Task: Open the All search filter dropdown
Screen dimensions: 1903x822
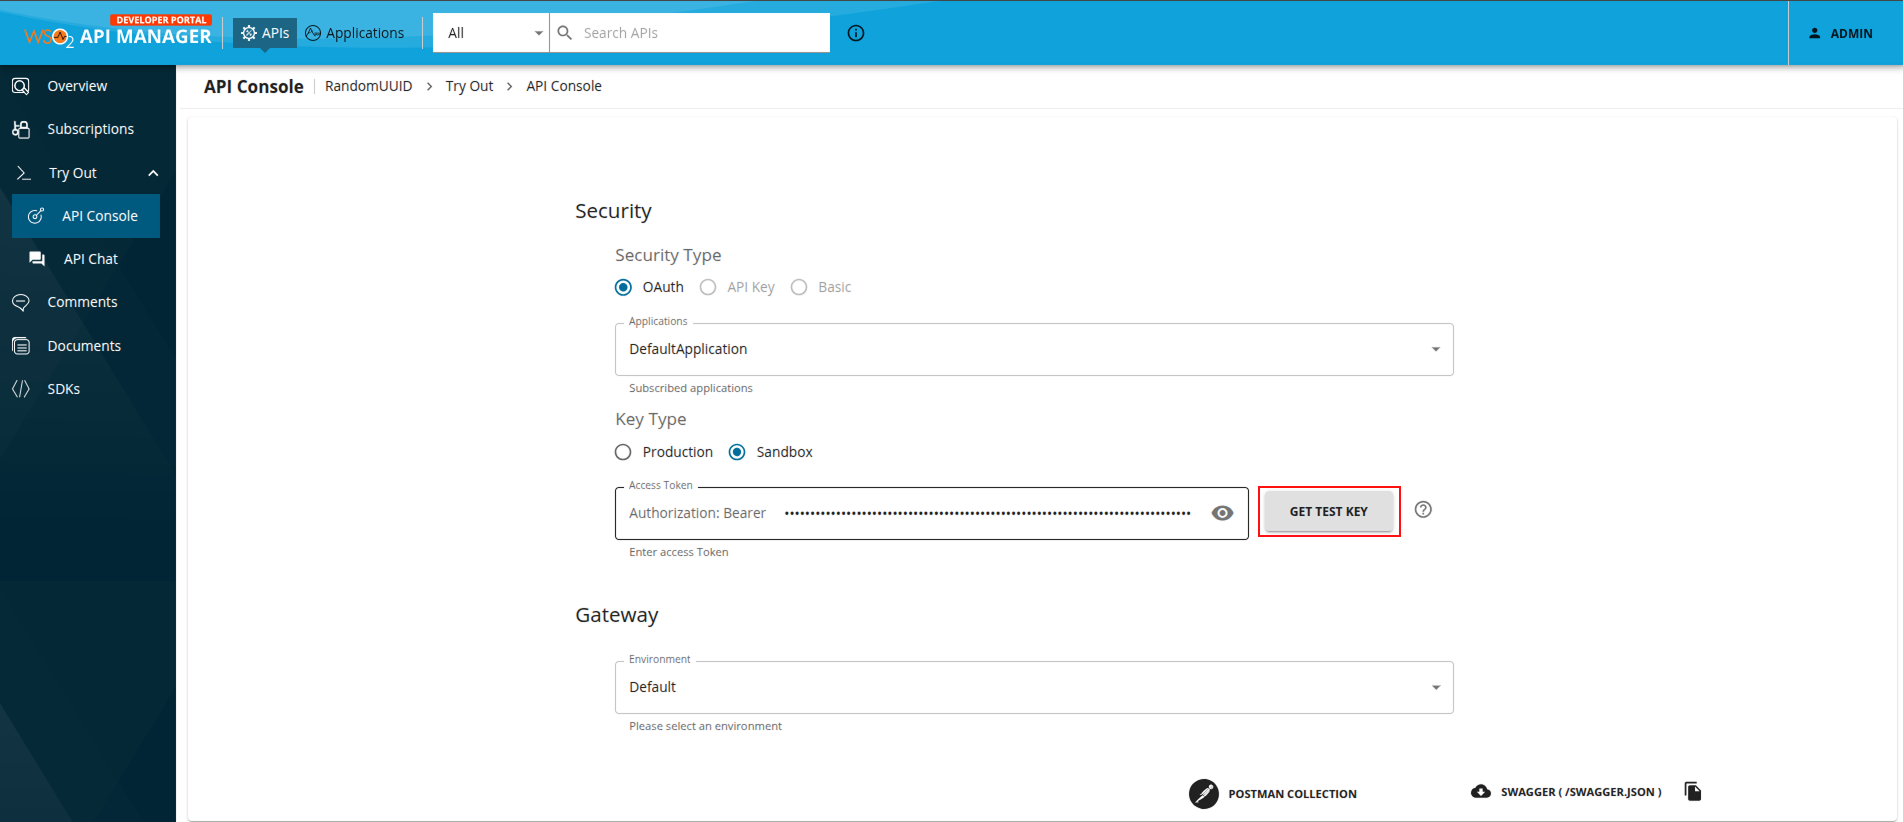Action: click(x=492, y=33)
